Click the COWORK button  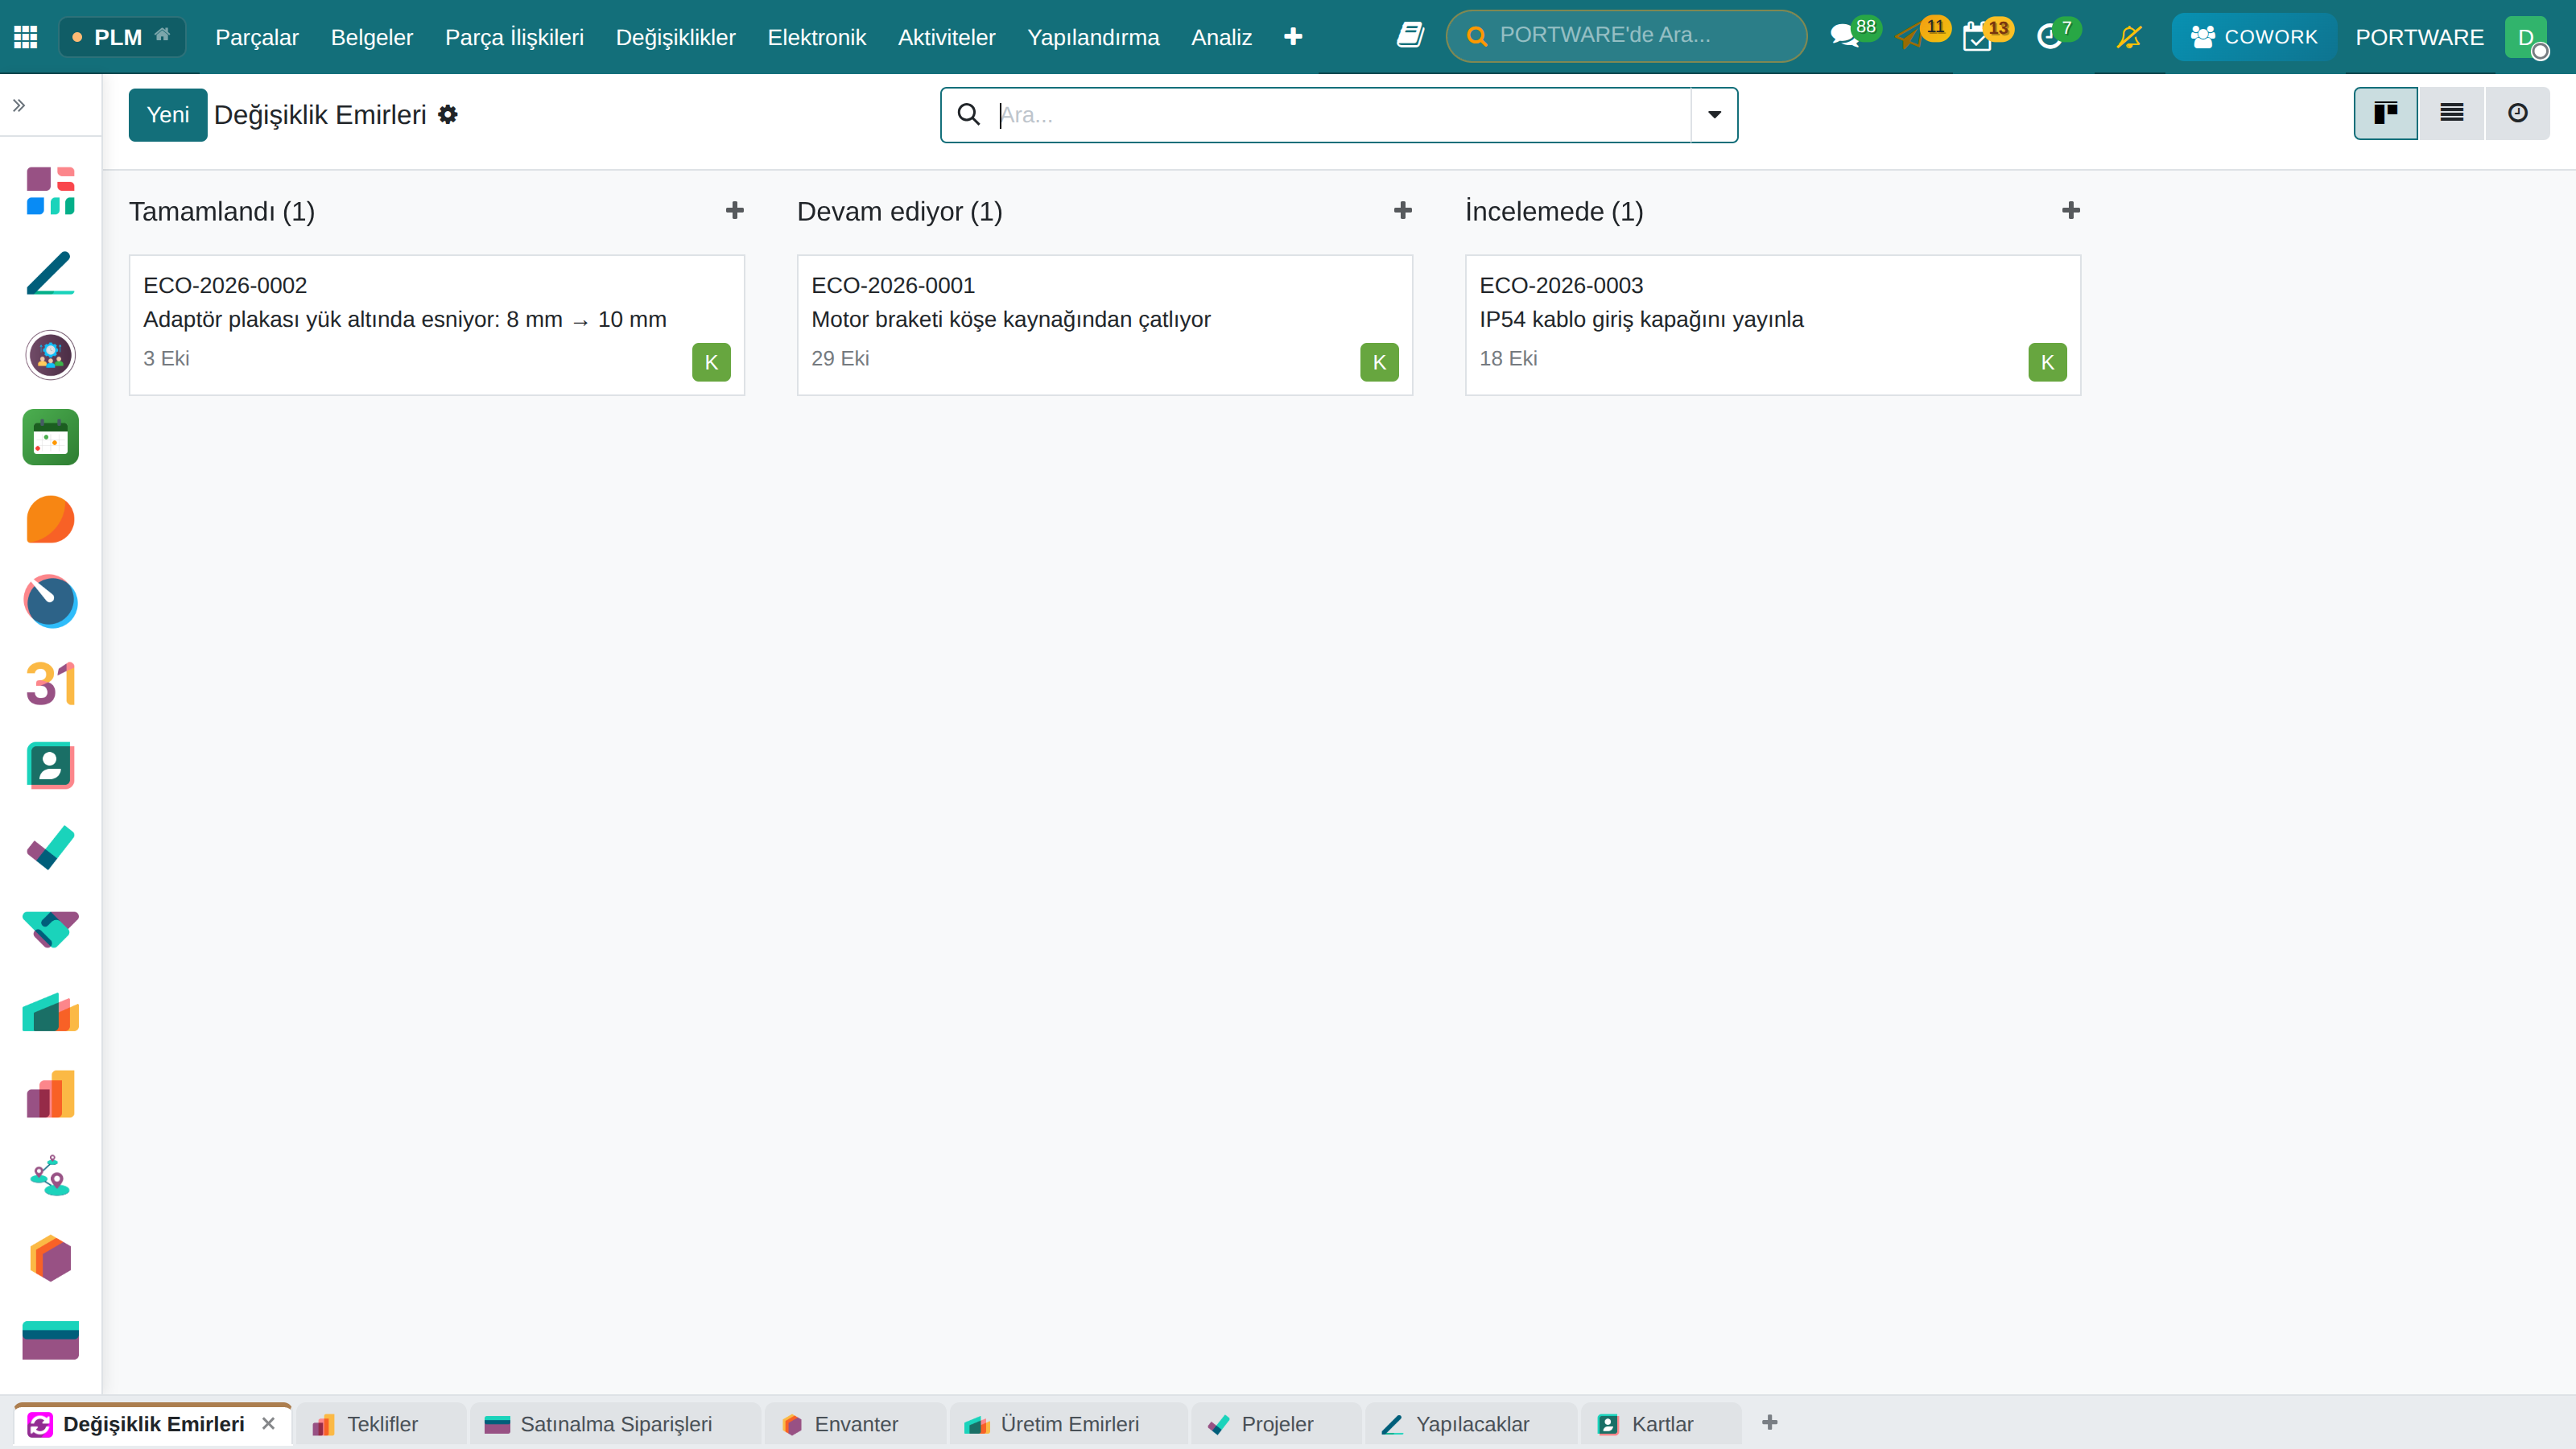pyautogui.click(x=2253, y=37)
